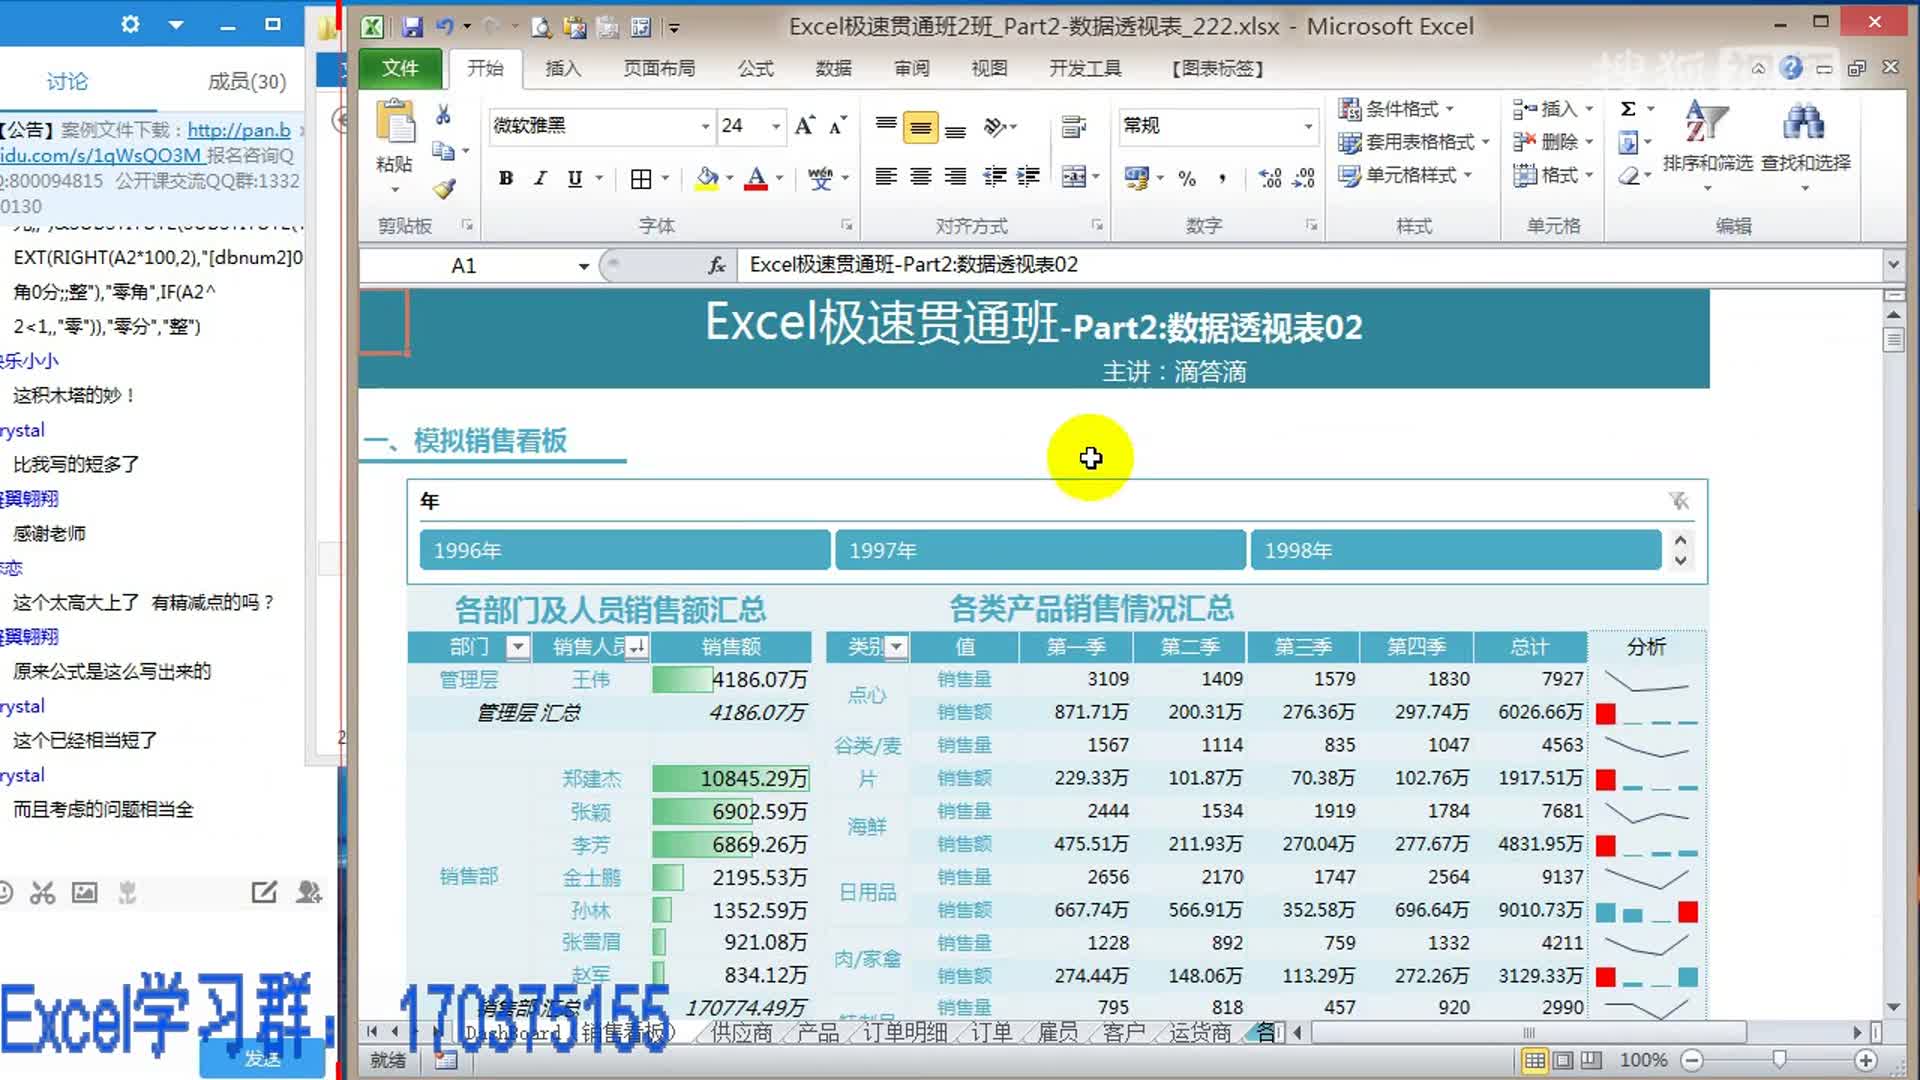Screen dimensions: 1920x1080
Task: Open the 供应商 sheet tab
Action: (x=741, y=1032)
